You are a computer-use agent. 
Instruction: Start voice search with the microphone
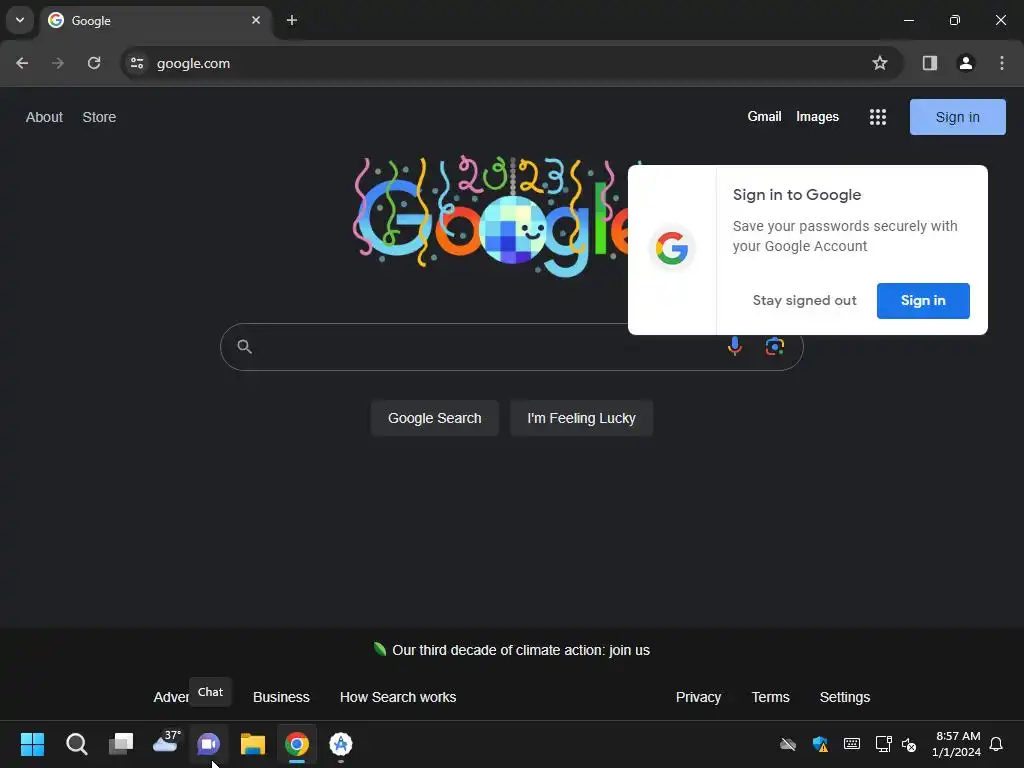tap(735, 346)
